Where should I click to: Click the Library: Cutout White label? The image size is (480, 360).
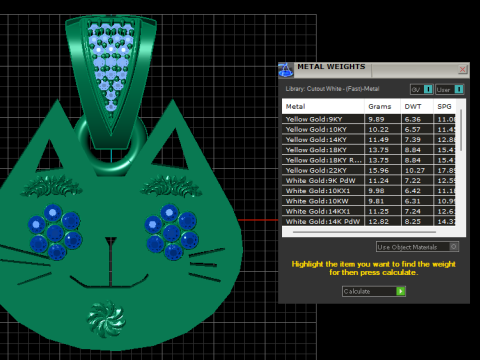pyautogui.click(x=332, y=89)
